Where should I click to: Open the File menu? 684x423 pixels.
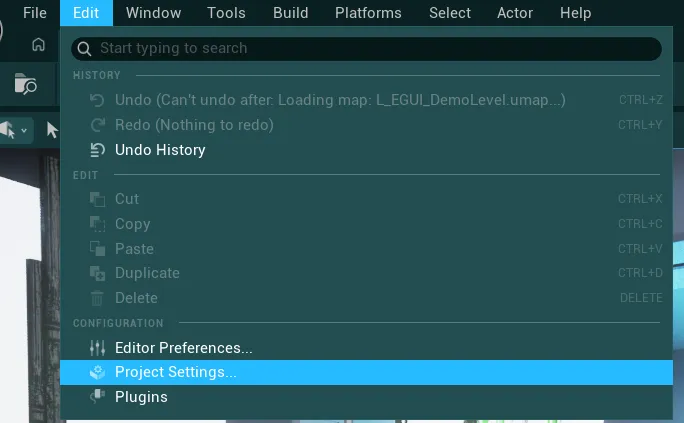pos(35,13)
